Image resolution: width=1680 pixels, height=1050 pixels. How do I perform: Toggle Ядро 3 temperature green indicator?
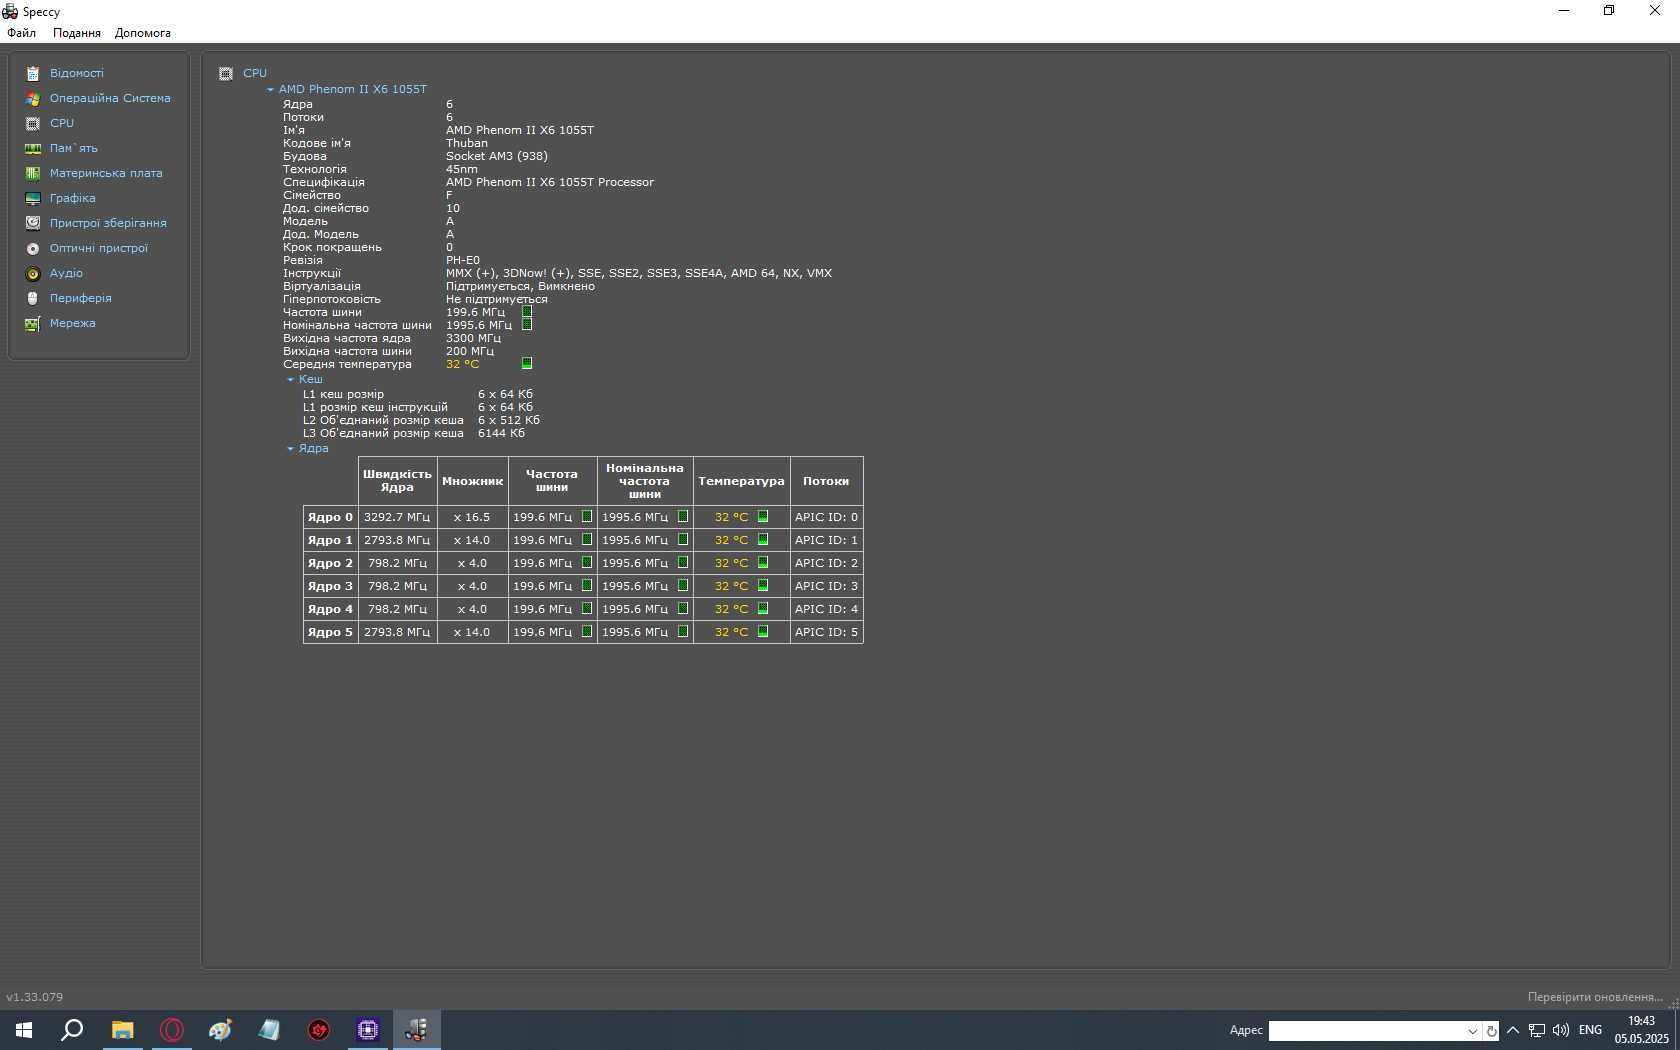click(x=763, y=586)
